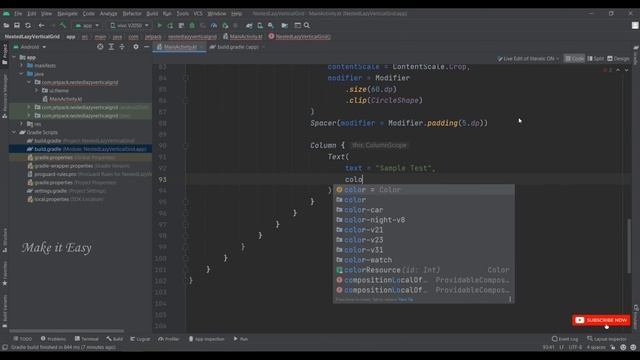Click the Save All toolbar icon

pyautogui.click(x=17, y=25)
